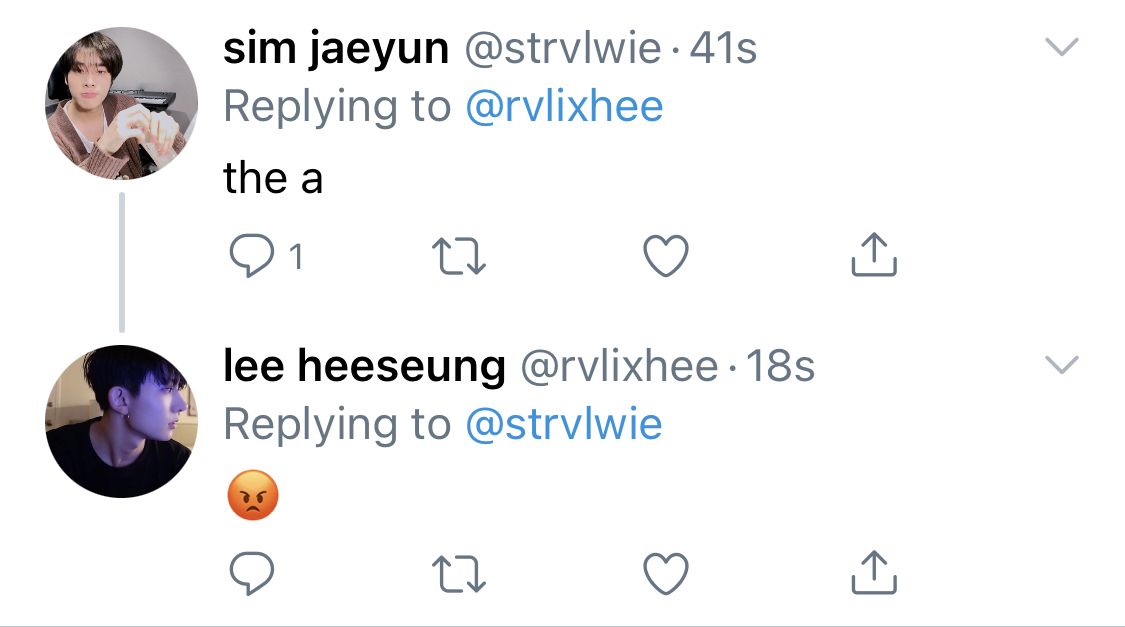Open the 18s timestamp
1125x627 pixels.
781,367
